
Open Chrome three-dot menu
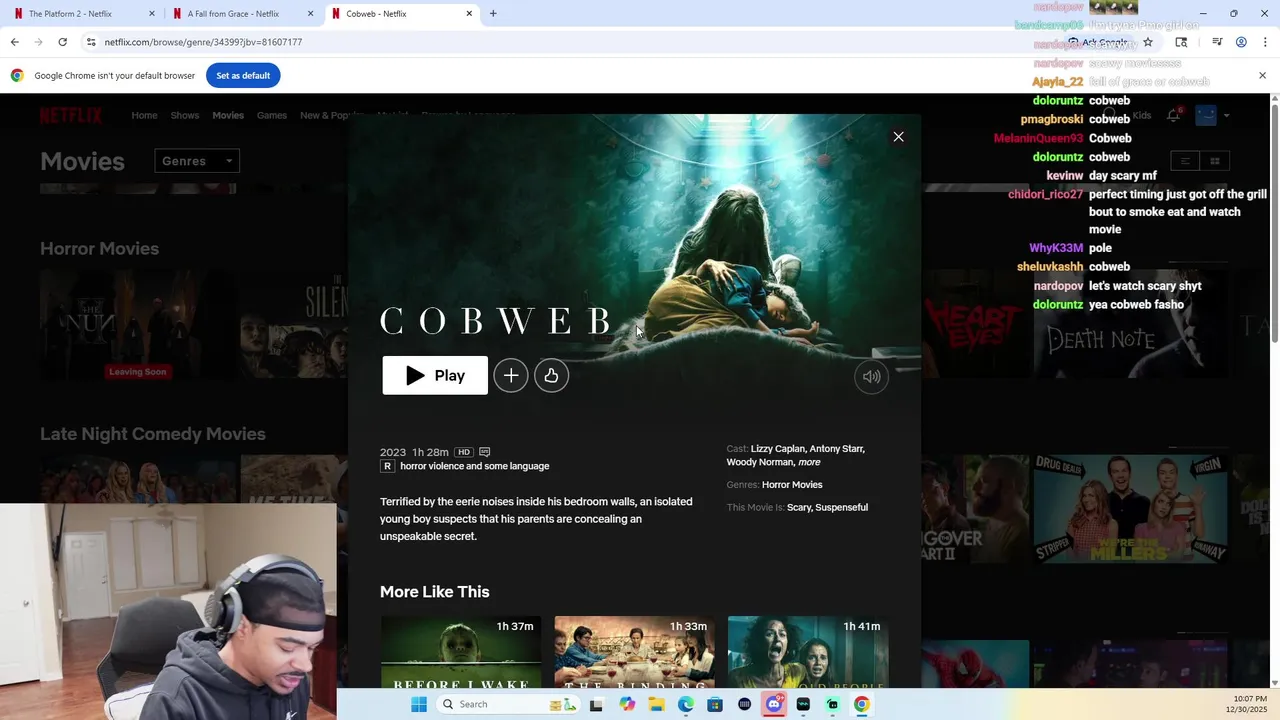(x=1263, y=42)
